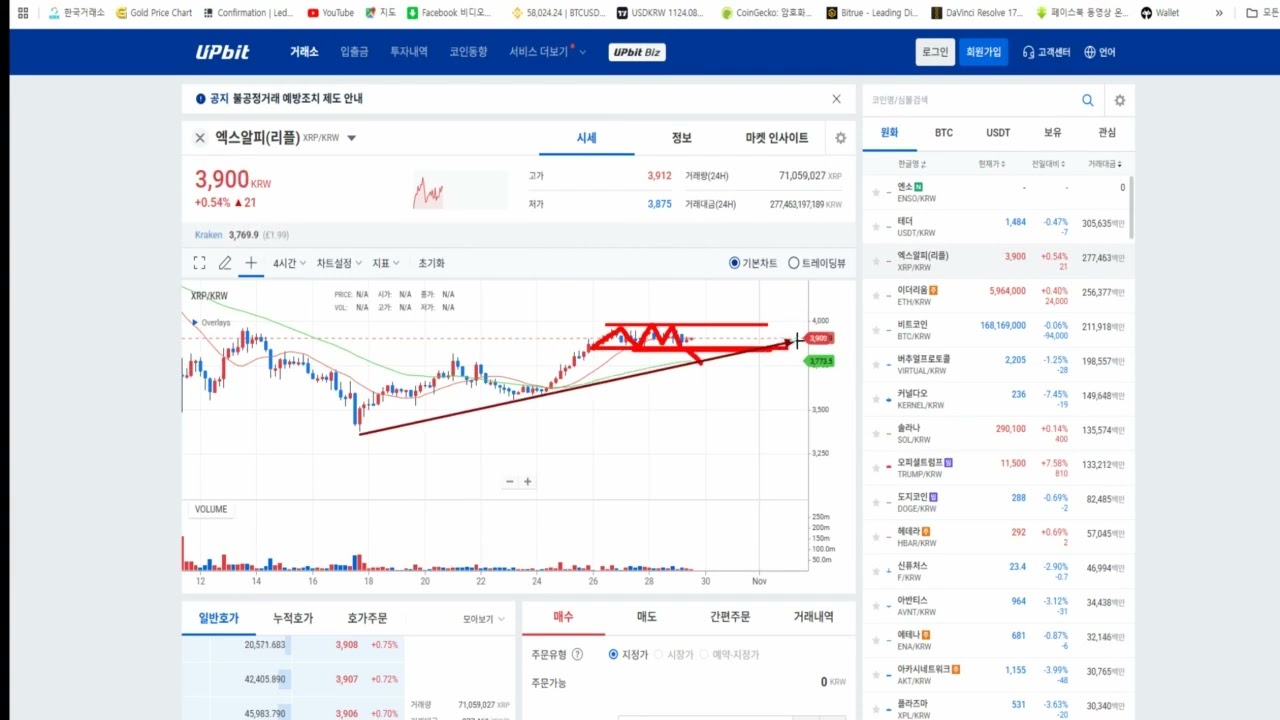Star the VIRTUAL/KRW row
Image resolution: width=1280 pixels, height=720 pixels.
tap(876, 364)
